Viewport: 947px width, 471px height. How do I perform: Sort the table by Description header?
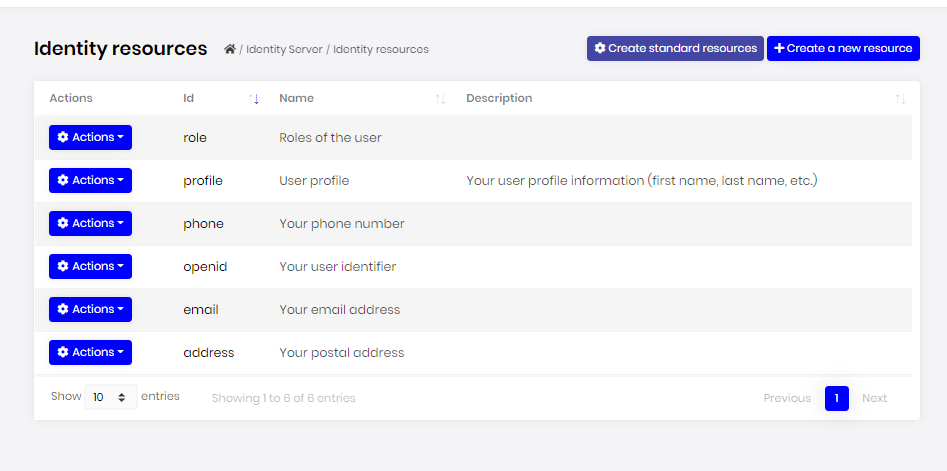click(499, 98)
